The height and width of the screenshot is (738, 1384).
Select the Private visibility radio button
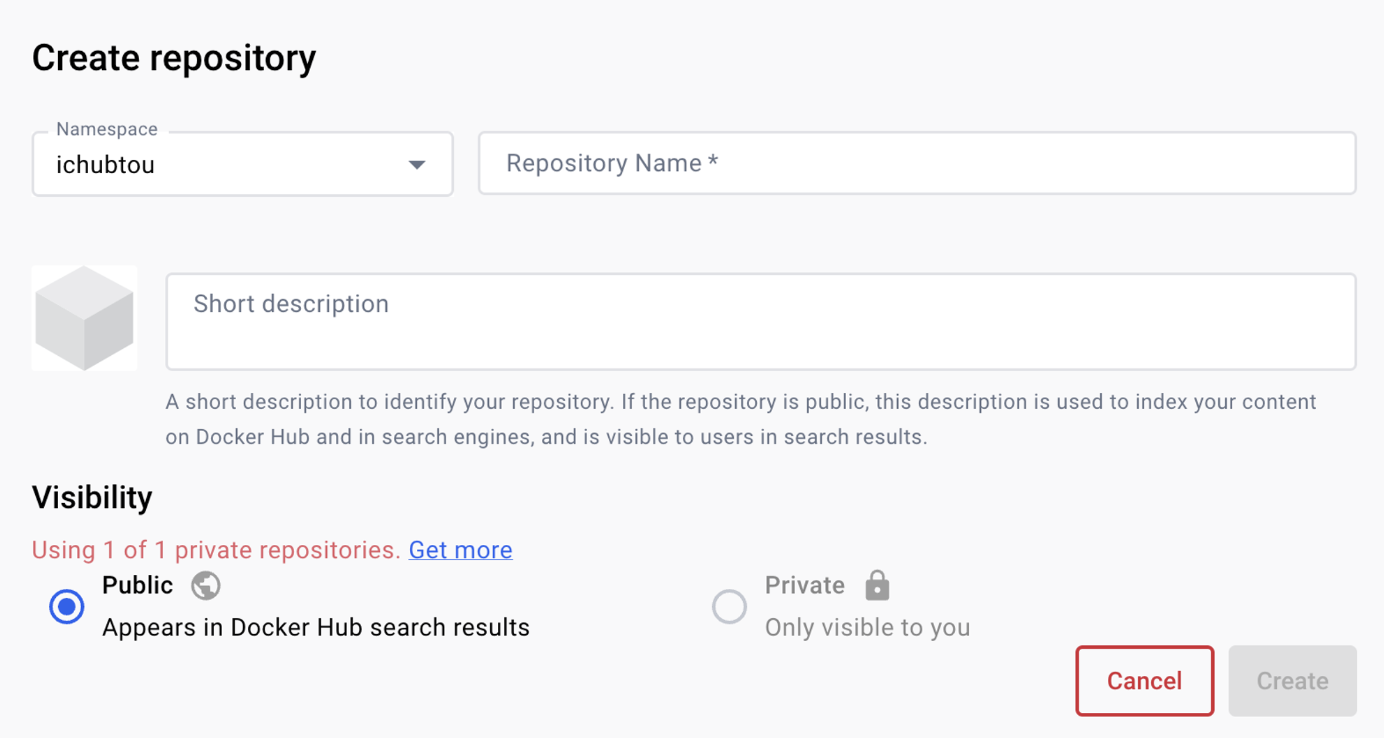click(729, 606)
